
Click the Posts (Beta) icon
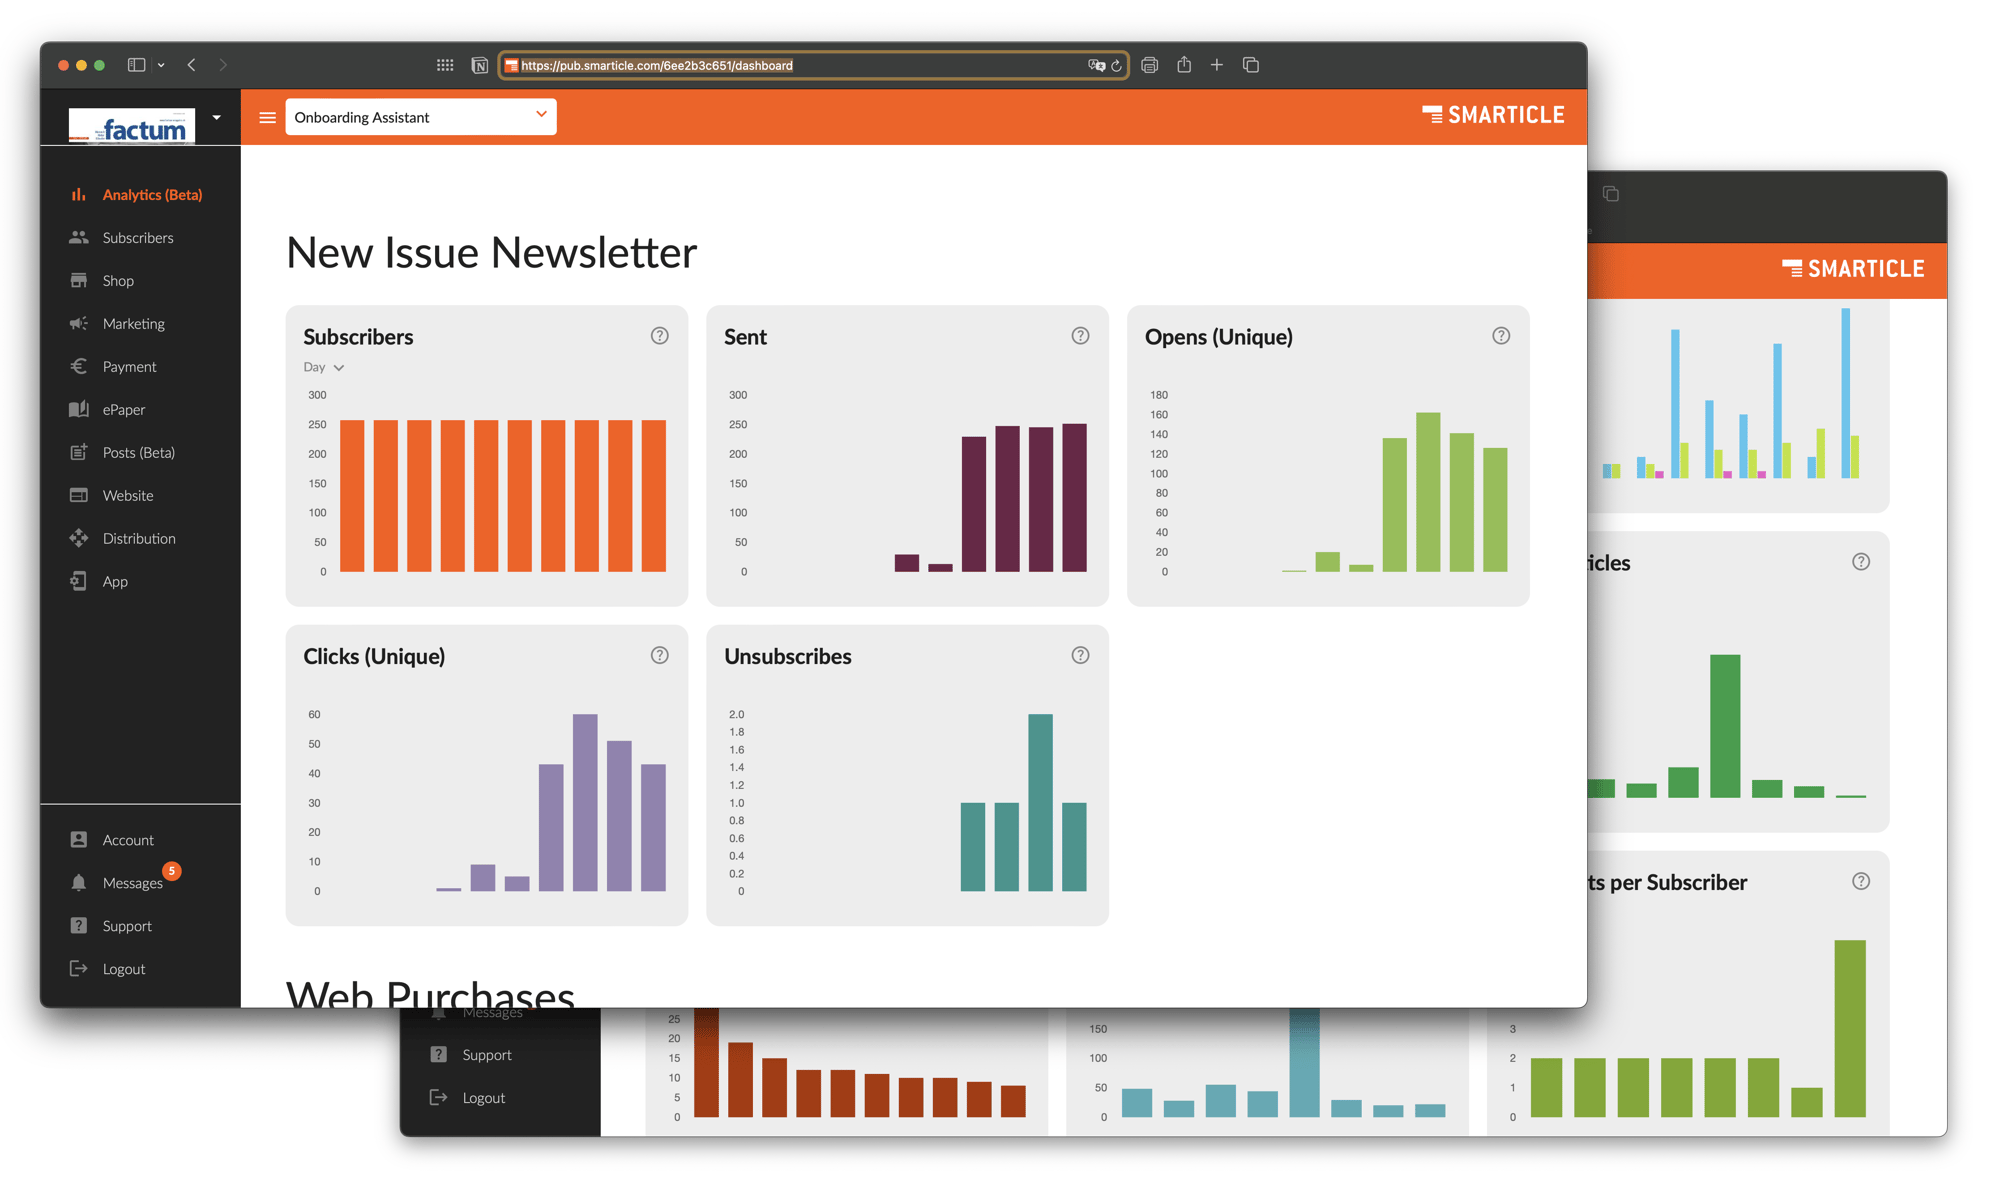click(x=78, y=452)
